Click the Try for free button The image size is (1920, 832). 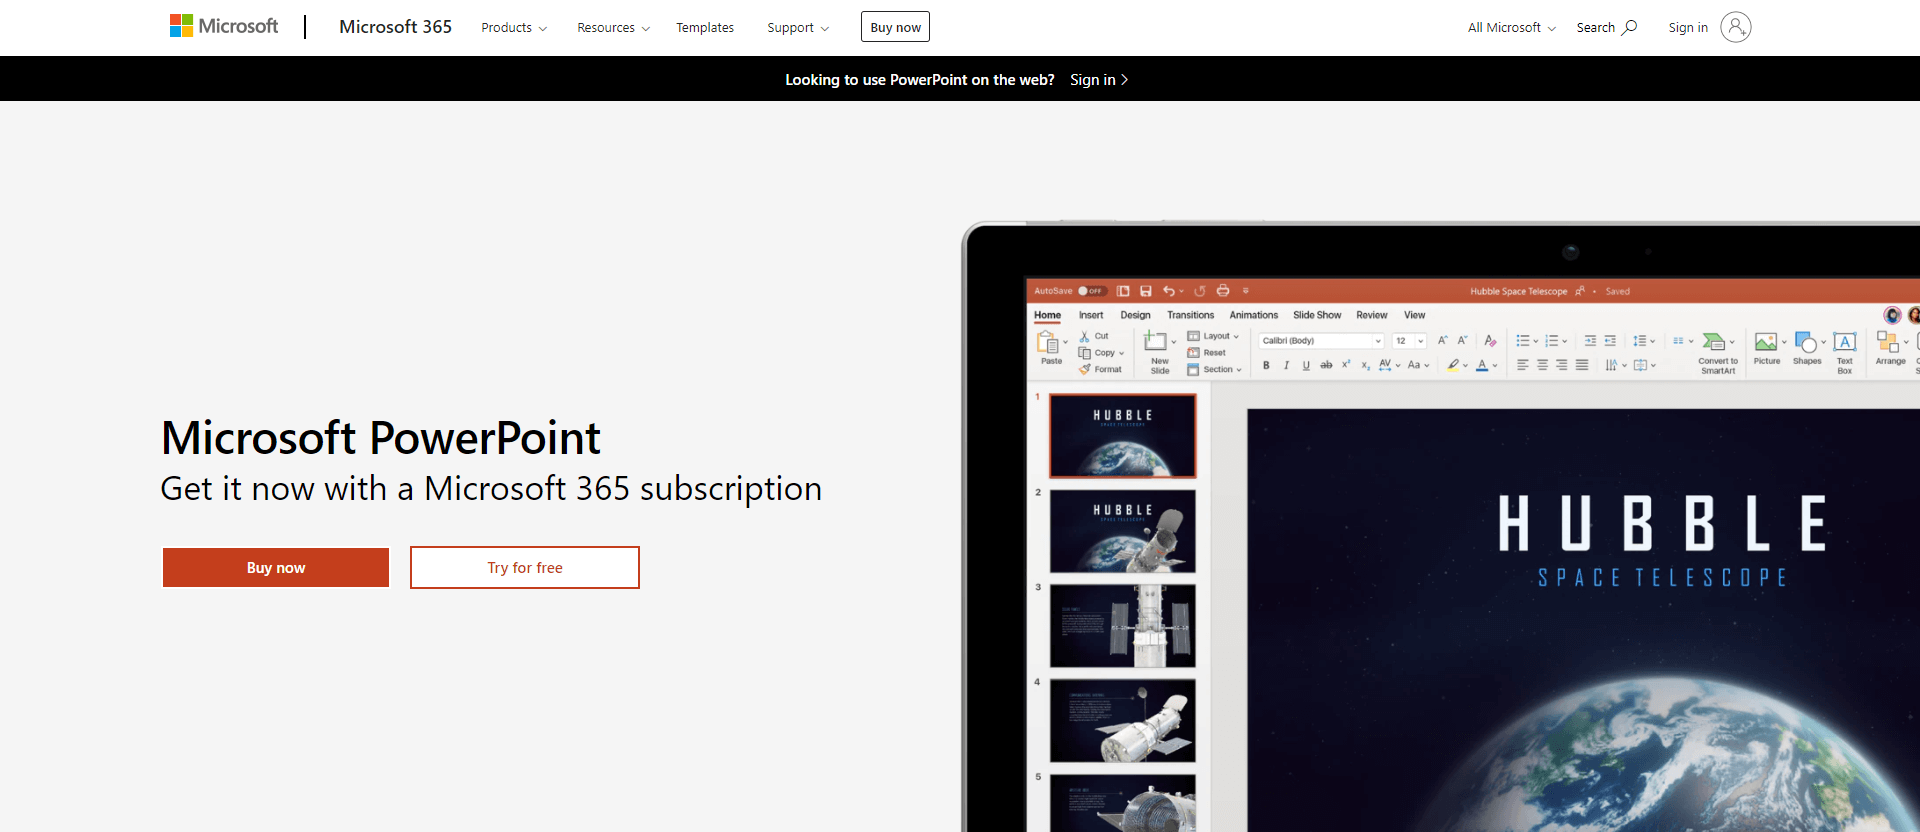pos(525,567)
